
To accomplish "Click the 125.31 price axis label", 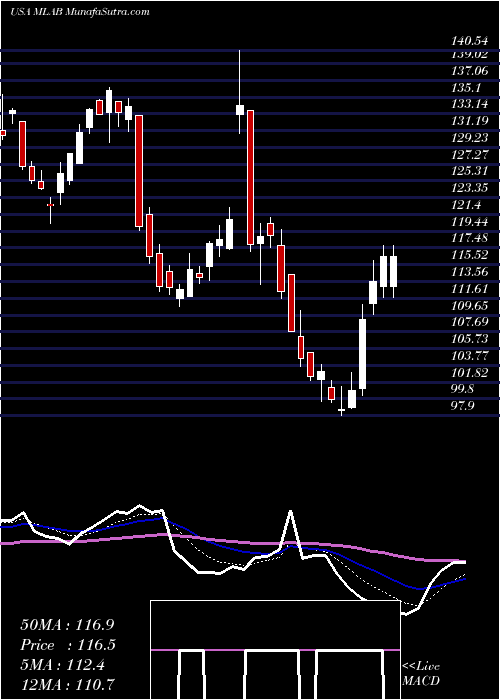I will 469,171.
